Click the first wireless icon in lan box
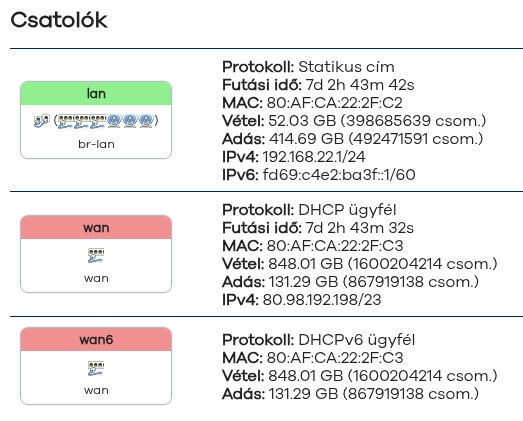This screenshot has height=421, width=523. point(114,121)
